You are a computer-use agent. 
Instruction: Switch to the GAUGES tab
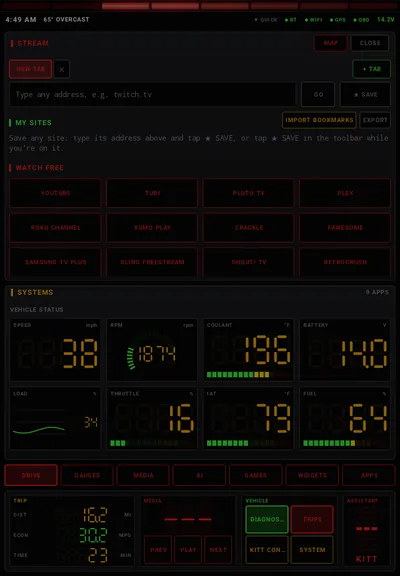87,475
